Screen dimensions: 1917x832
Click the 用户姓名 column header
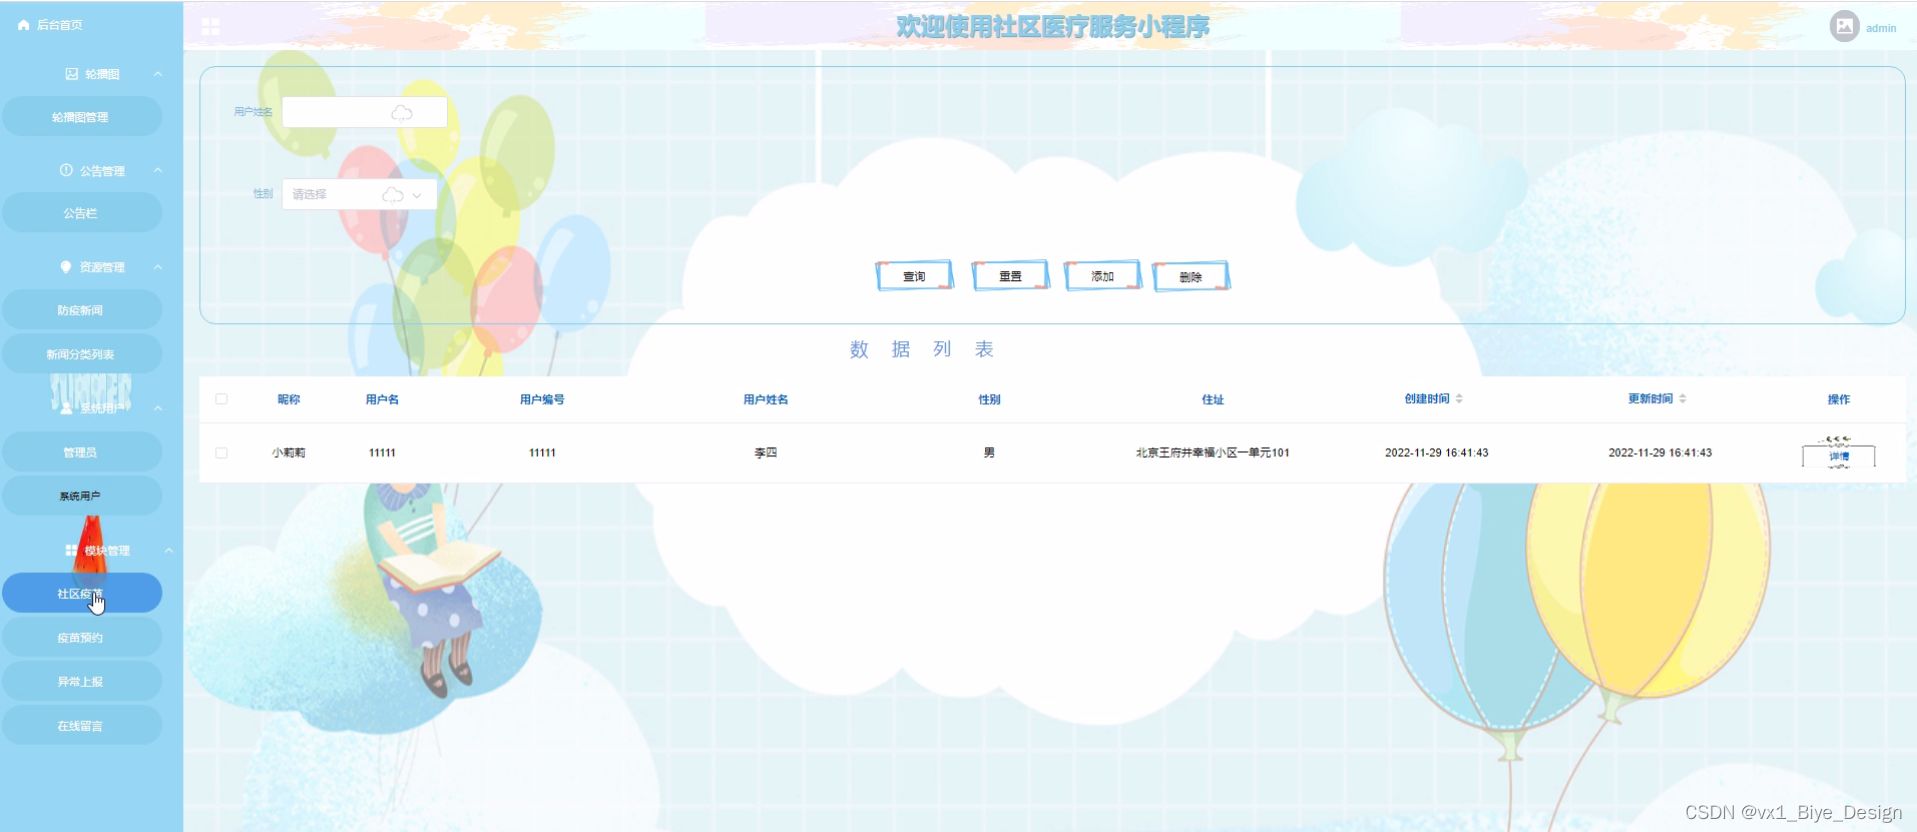tap(766, 399)
